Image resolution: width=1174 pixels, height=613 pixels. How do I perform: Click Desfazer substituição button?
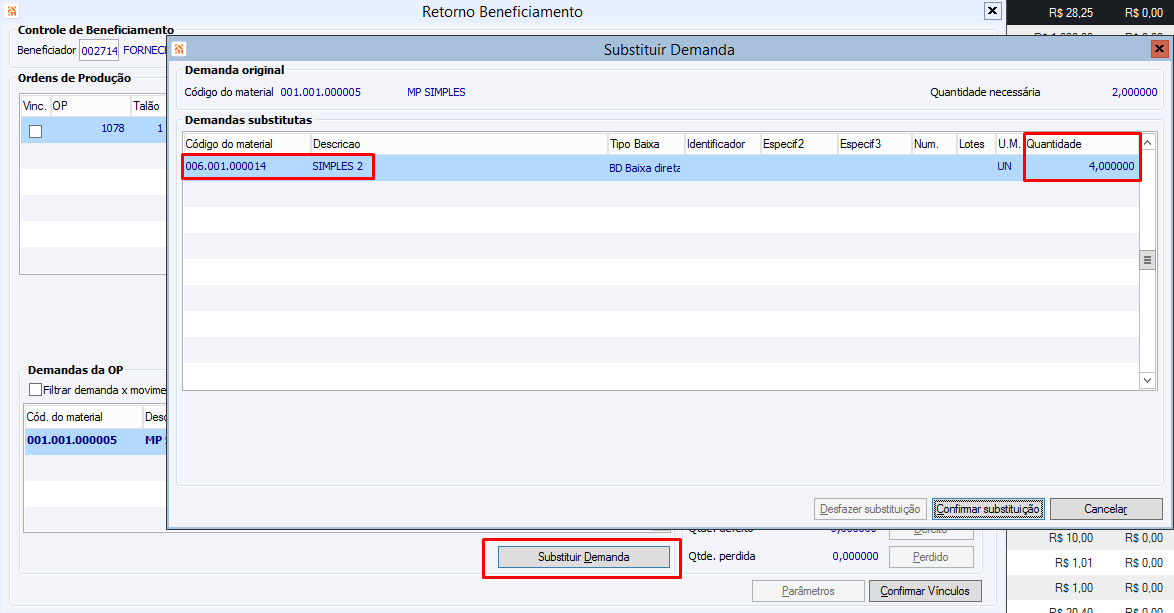click(870, 509)
